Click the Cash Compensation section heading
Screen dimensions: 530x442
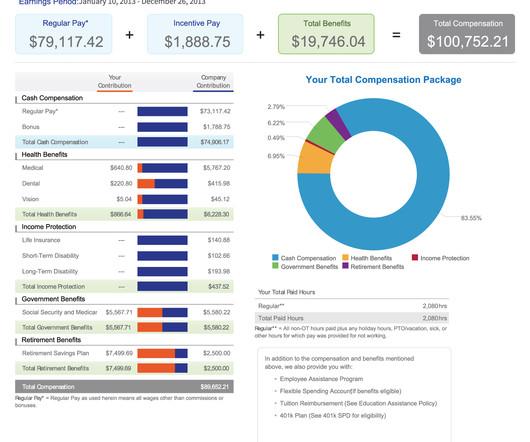[52, 98]
